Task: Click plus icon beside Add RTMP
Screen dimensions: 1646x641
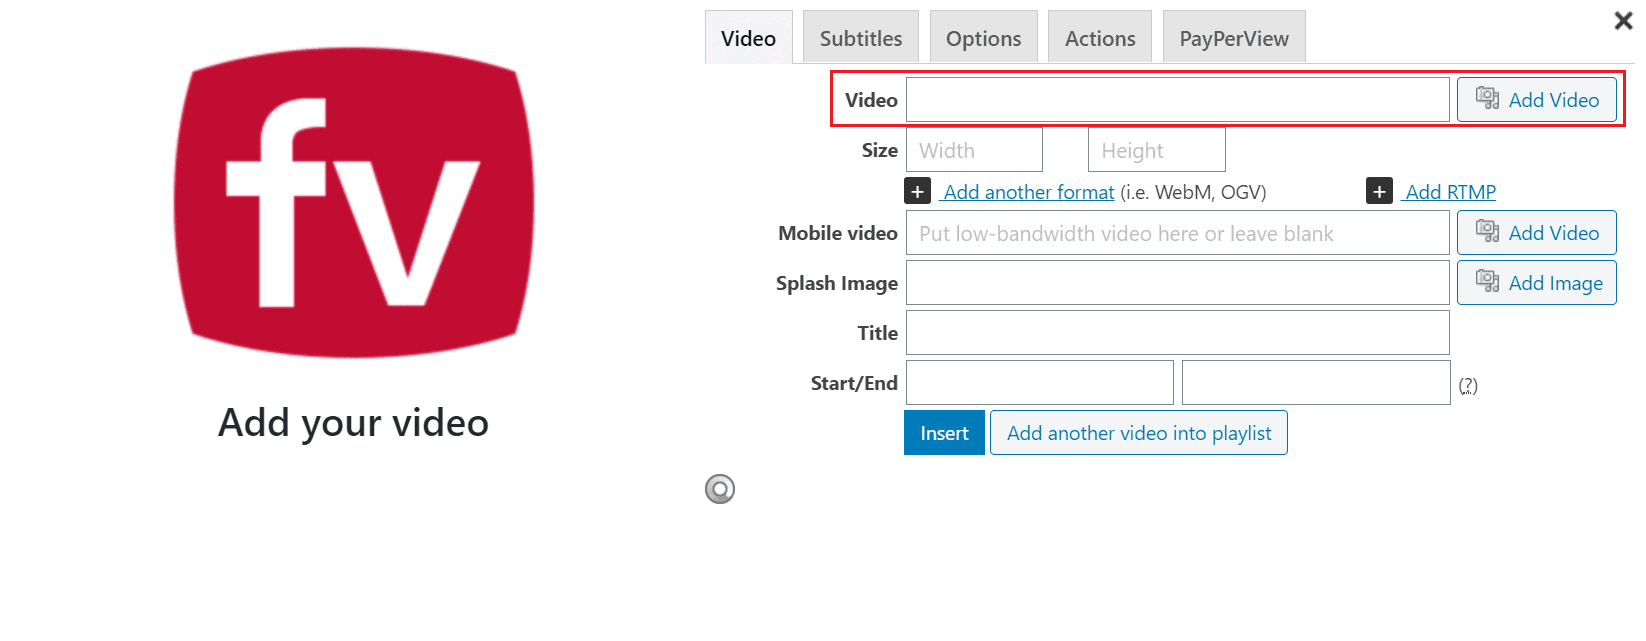Action: 1379,191
